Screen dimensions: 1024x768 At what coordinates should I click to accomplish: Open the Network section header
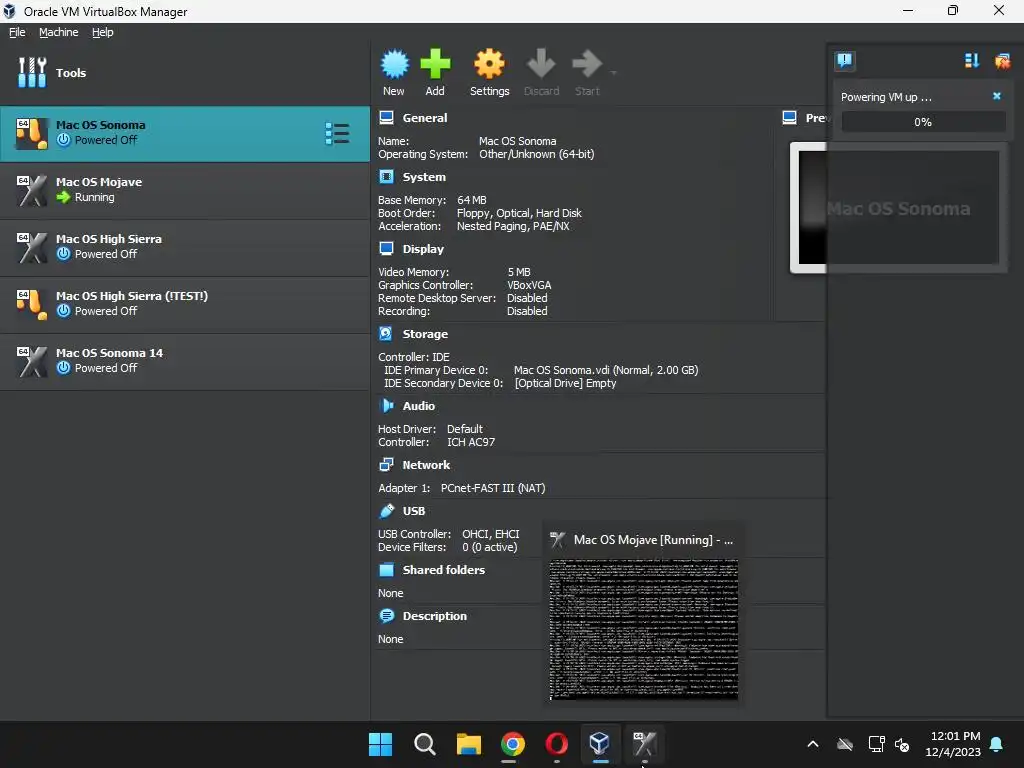tap(426, 465)
